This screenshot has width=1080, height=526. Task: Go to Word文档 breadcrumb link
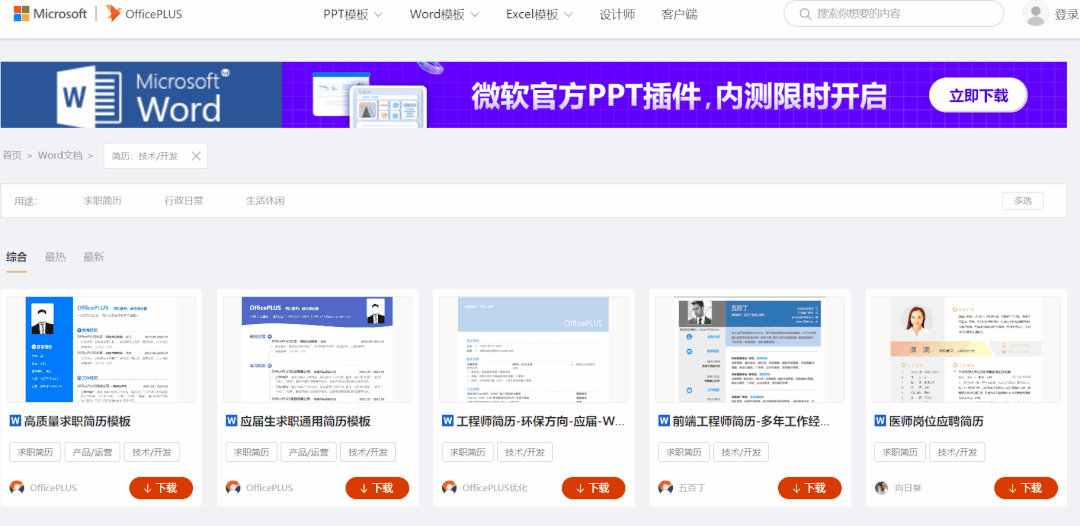click(x=60, y=156)
